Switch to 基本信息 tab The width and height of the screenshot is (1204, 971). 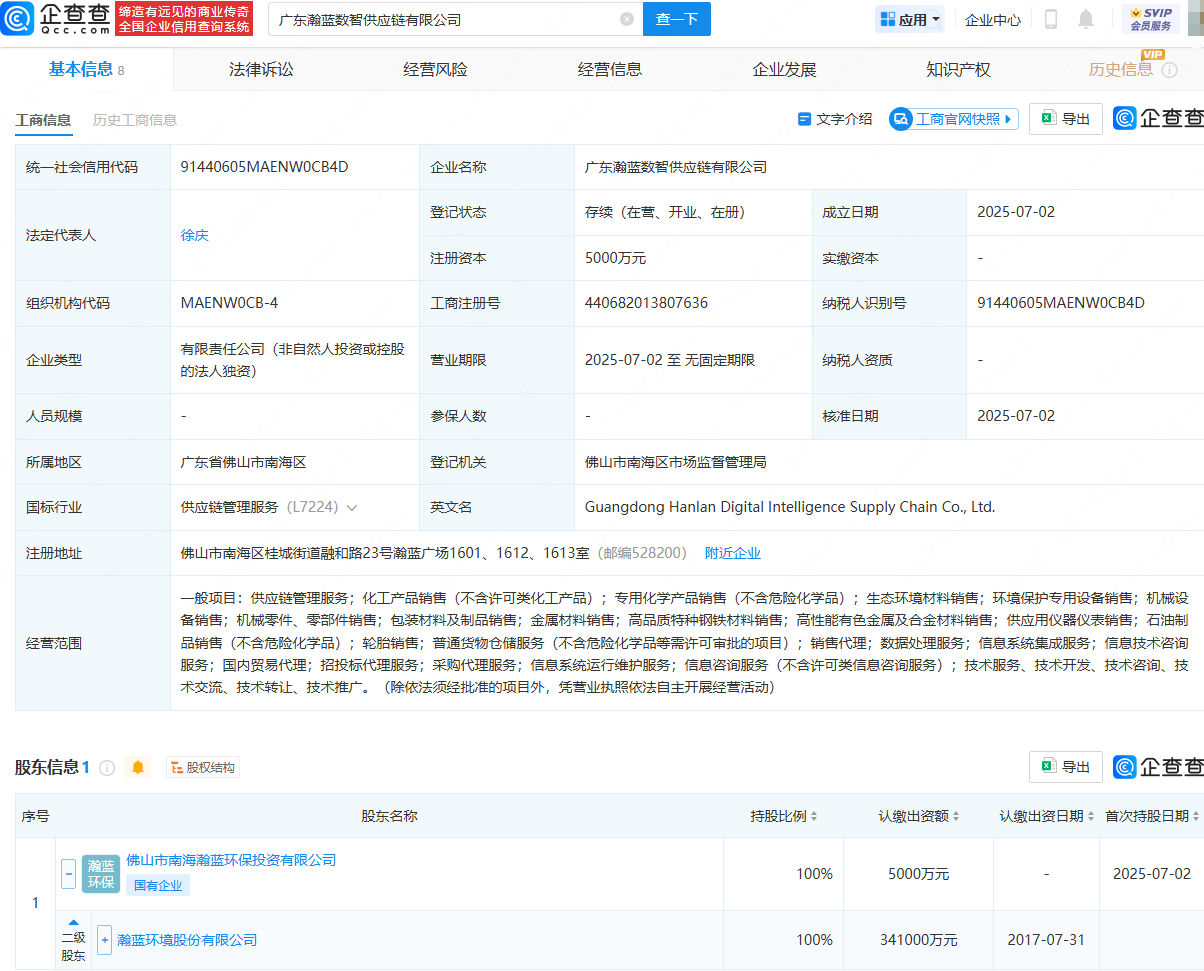point(87,69)
